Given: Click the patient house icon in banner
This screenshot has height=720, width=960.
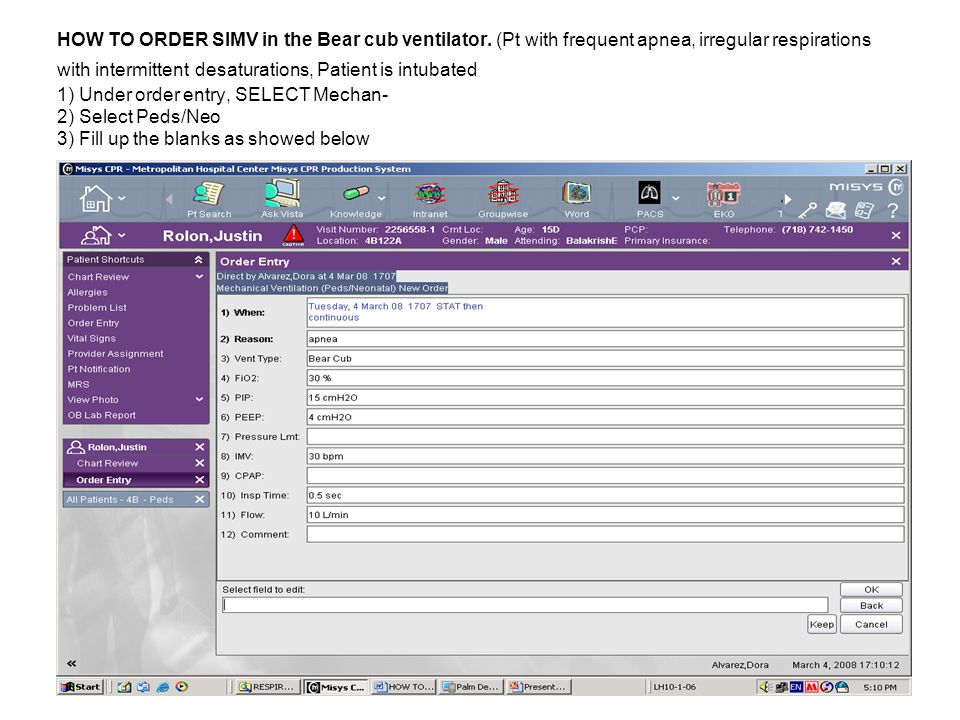Looking at the screenshot, I should coord(97,236).
